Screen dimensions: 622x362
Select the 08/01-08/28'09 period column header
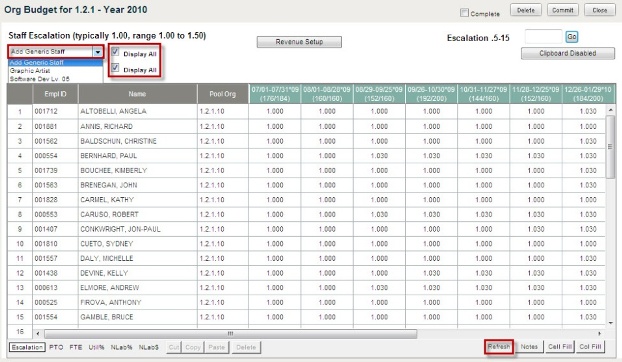point(327,94)
